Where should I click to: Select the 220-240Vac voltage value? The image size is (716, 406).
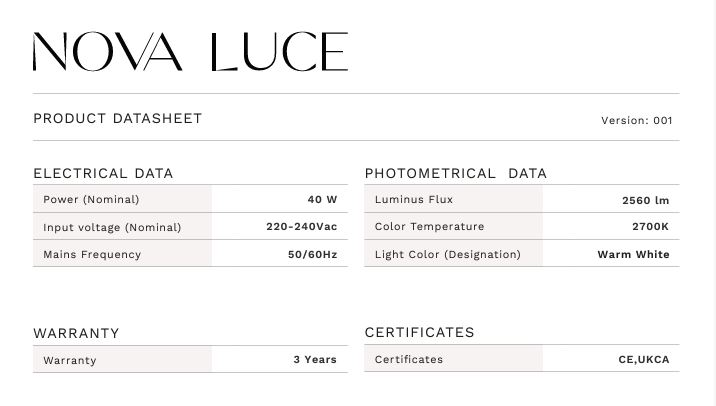[301, 227]
